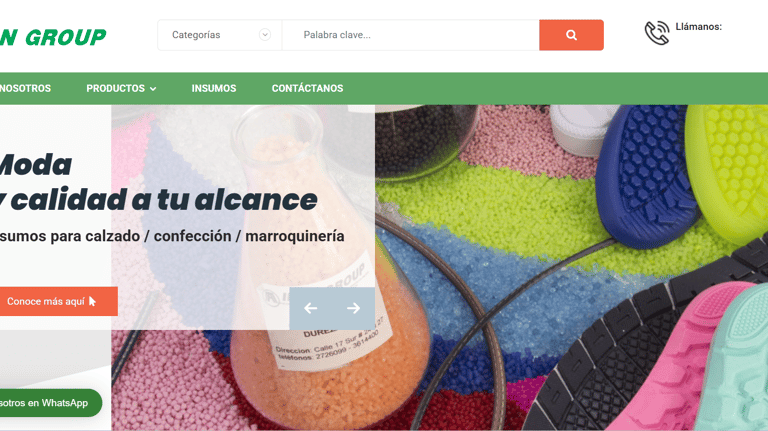Expand the PRODUCTOS menu chevron
The width and height of the screenshot is (768, 431).
[x=153, y=89]
